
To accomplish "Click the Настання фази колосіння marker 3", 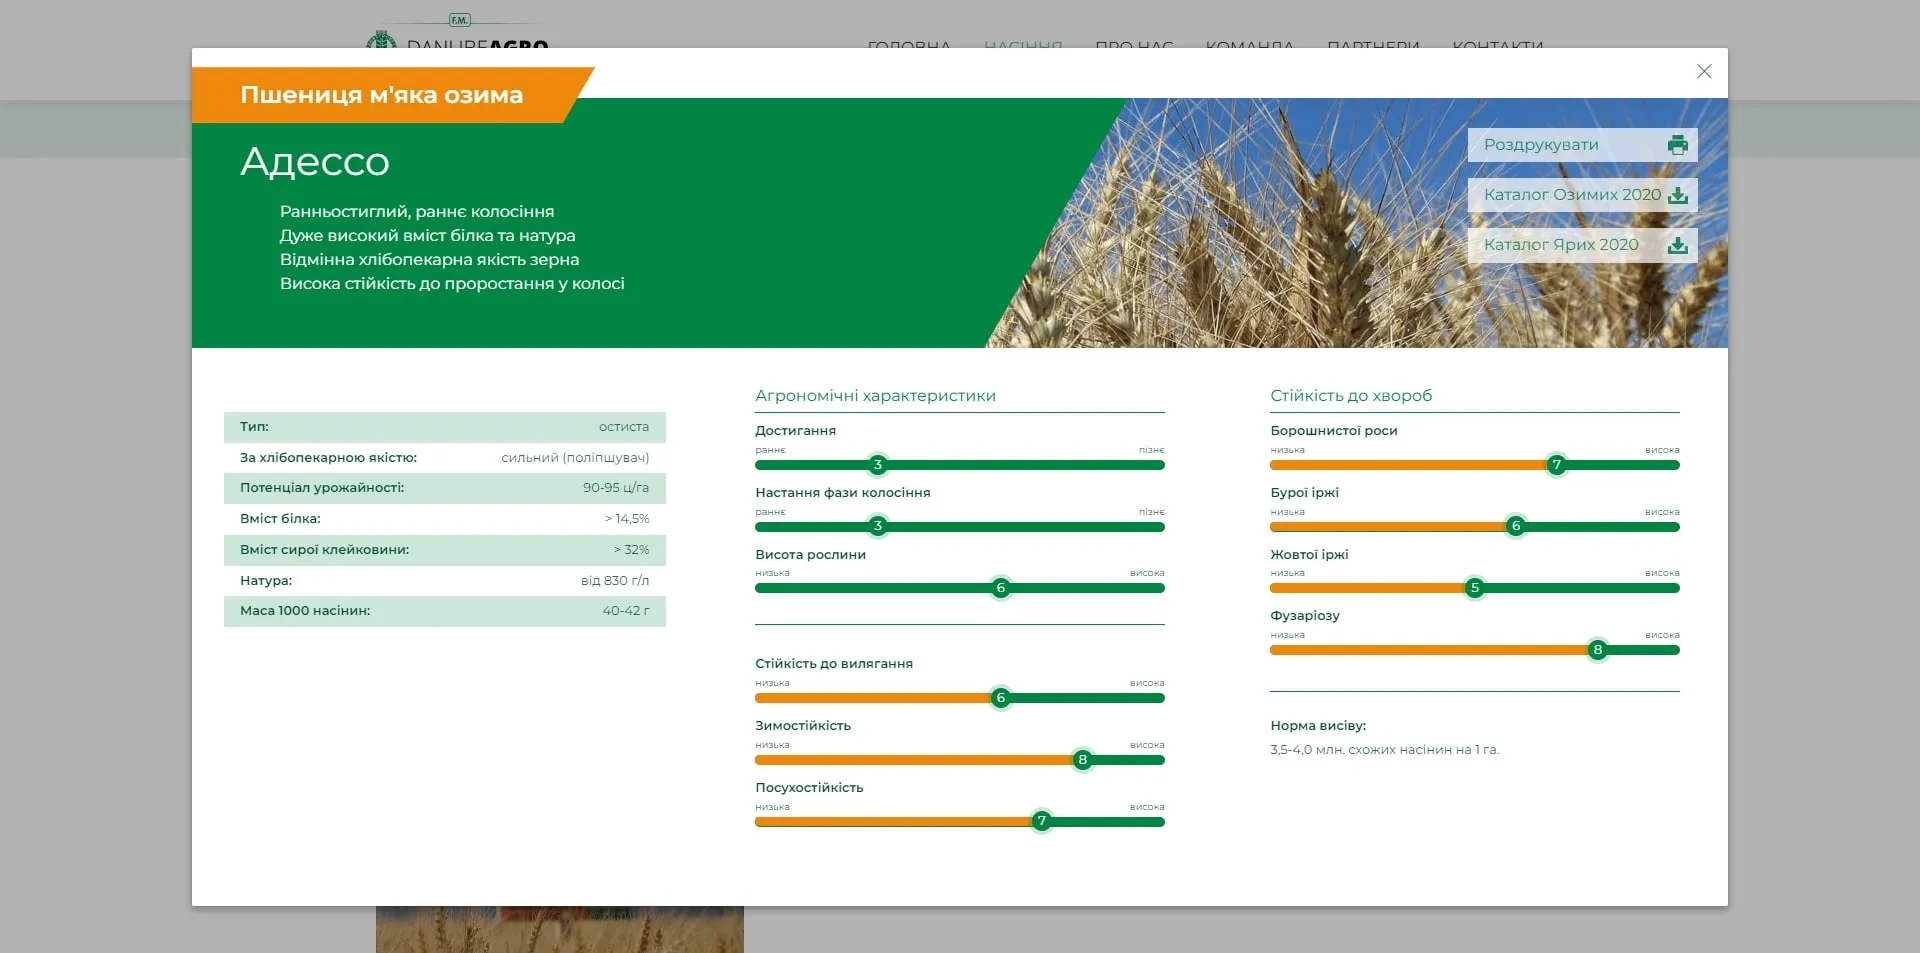I will click(878, 526).
